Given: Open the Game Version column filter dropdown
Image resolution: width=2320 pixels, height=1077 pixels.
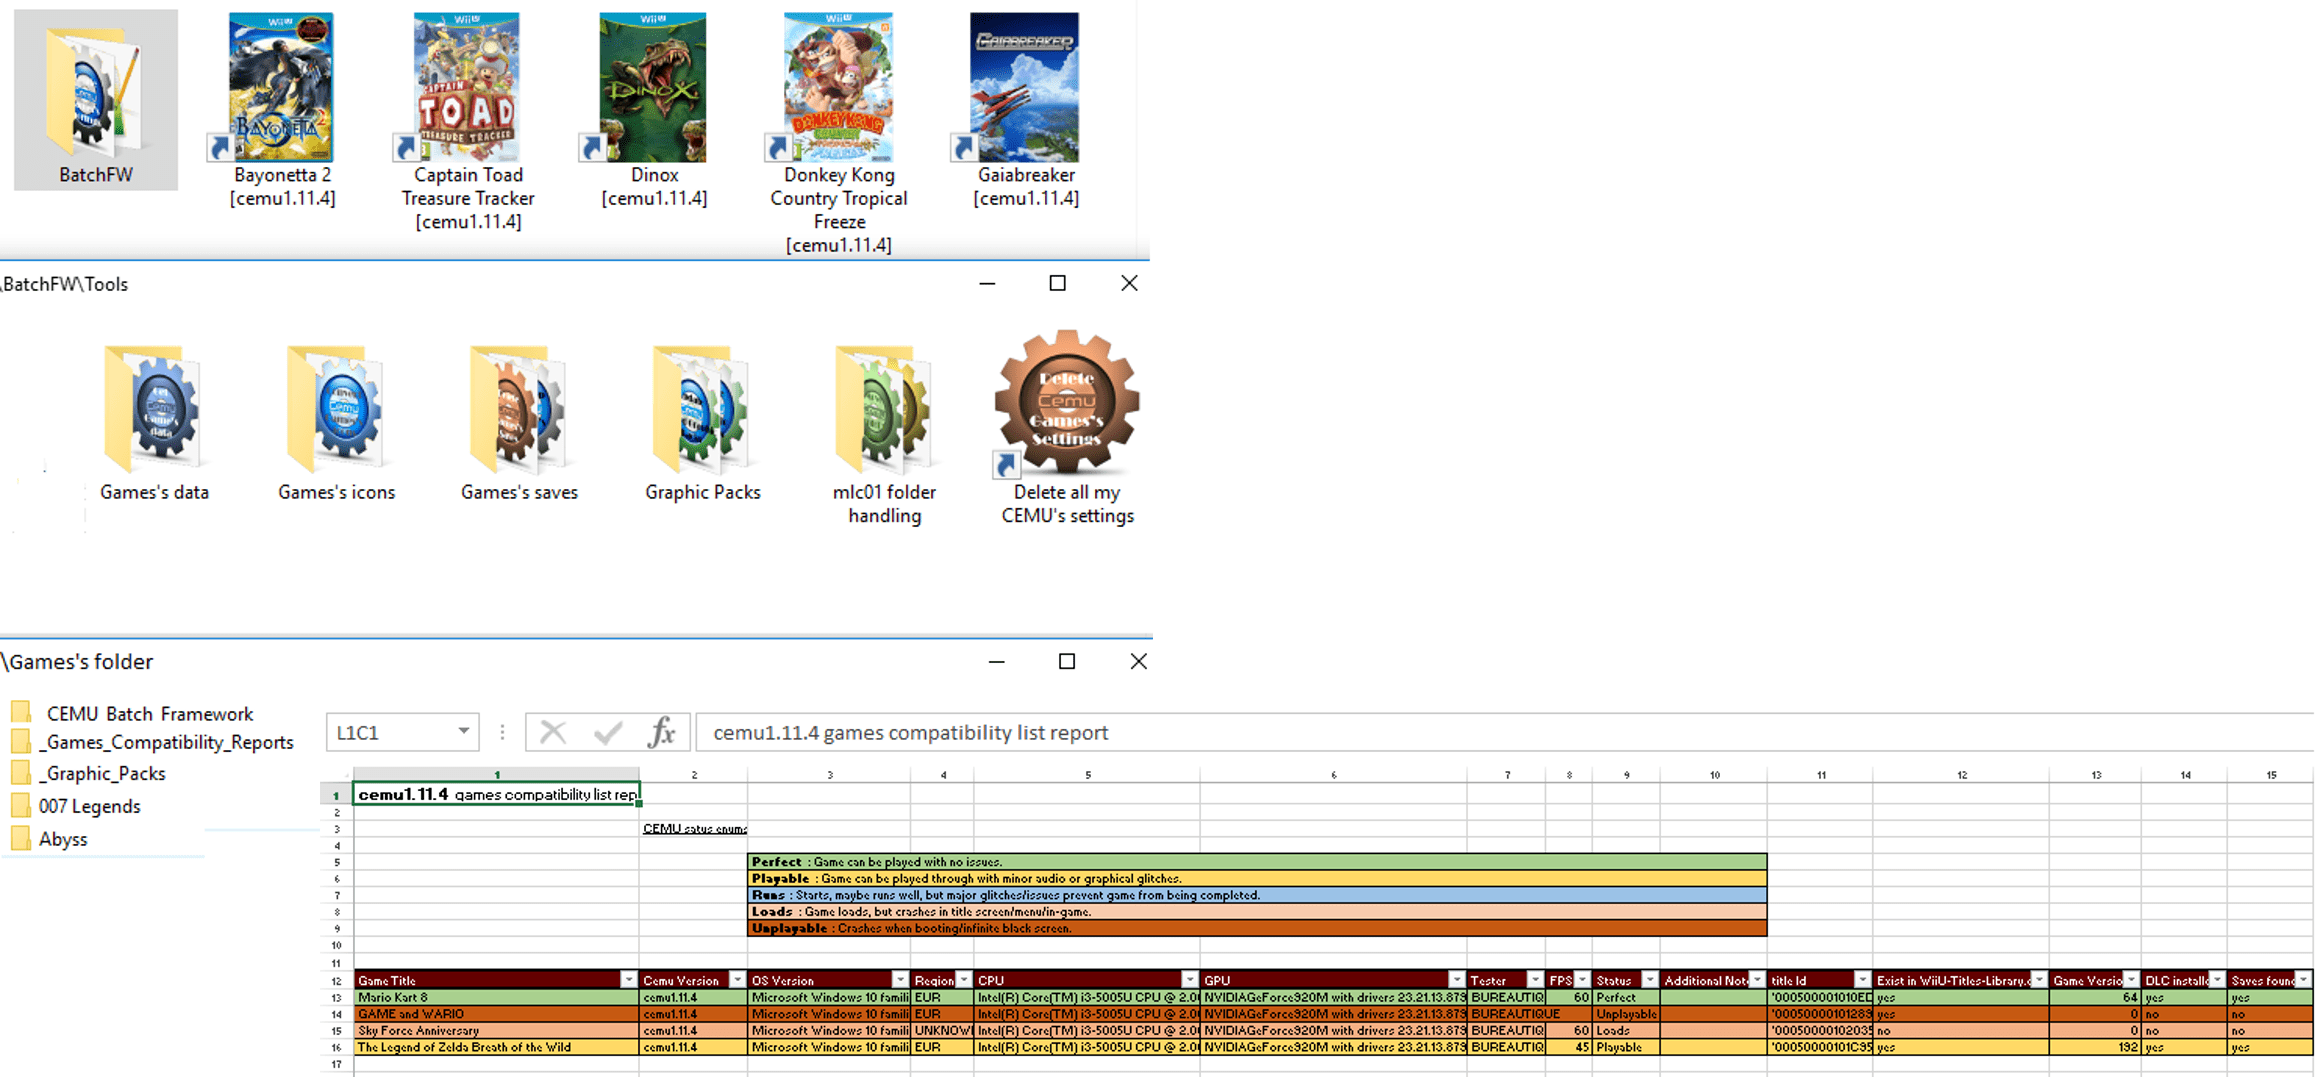Looking at the screenshot, I should coord(2131,980).
